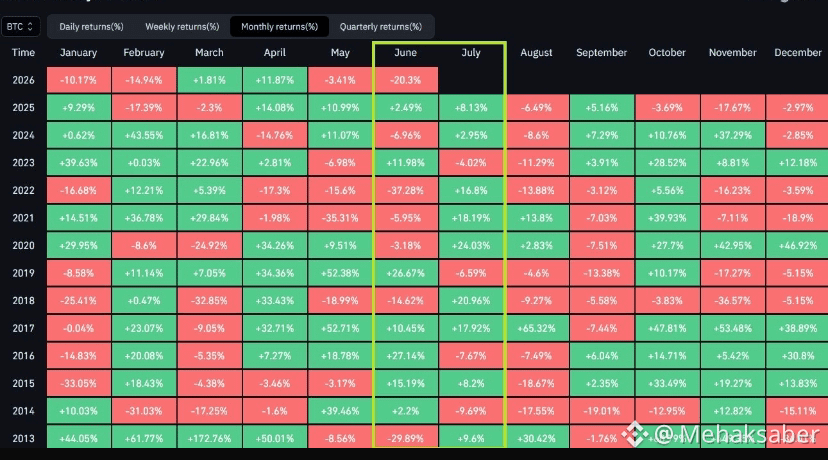Select the 2025 row label
The height and width of the screenshot is (460, 828).
pyautogui.click(x=23, y=108)
